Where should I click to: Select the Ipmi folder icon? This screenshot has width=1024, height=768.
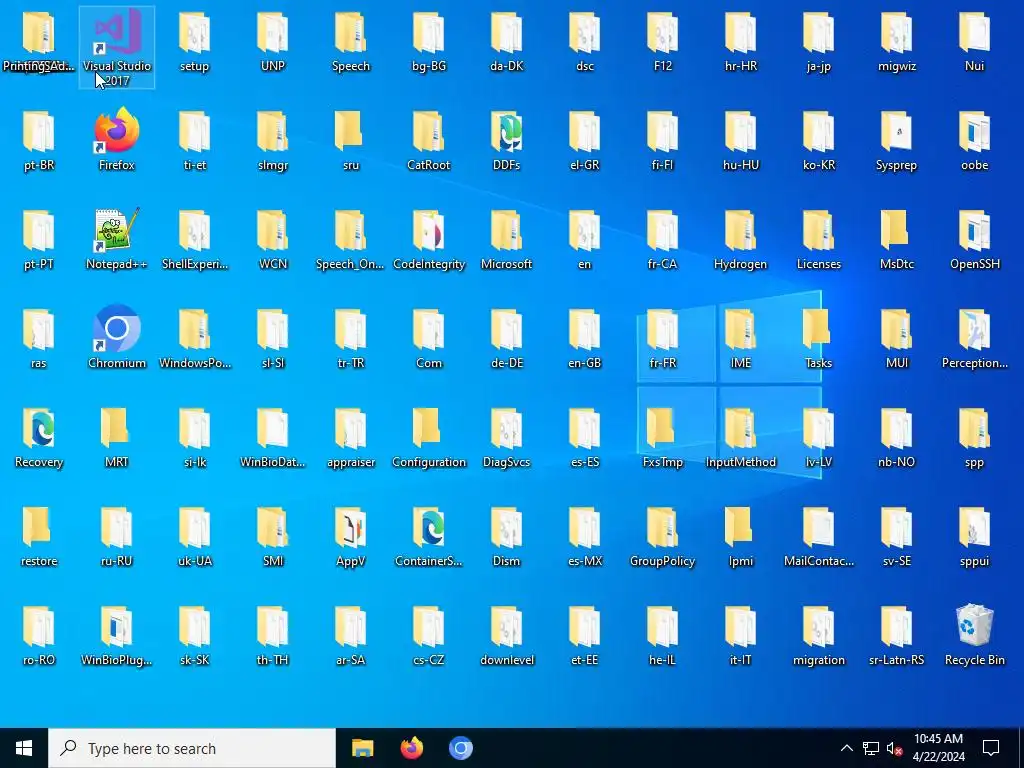pyautogui.click(x=741, y=536)
